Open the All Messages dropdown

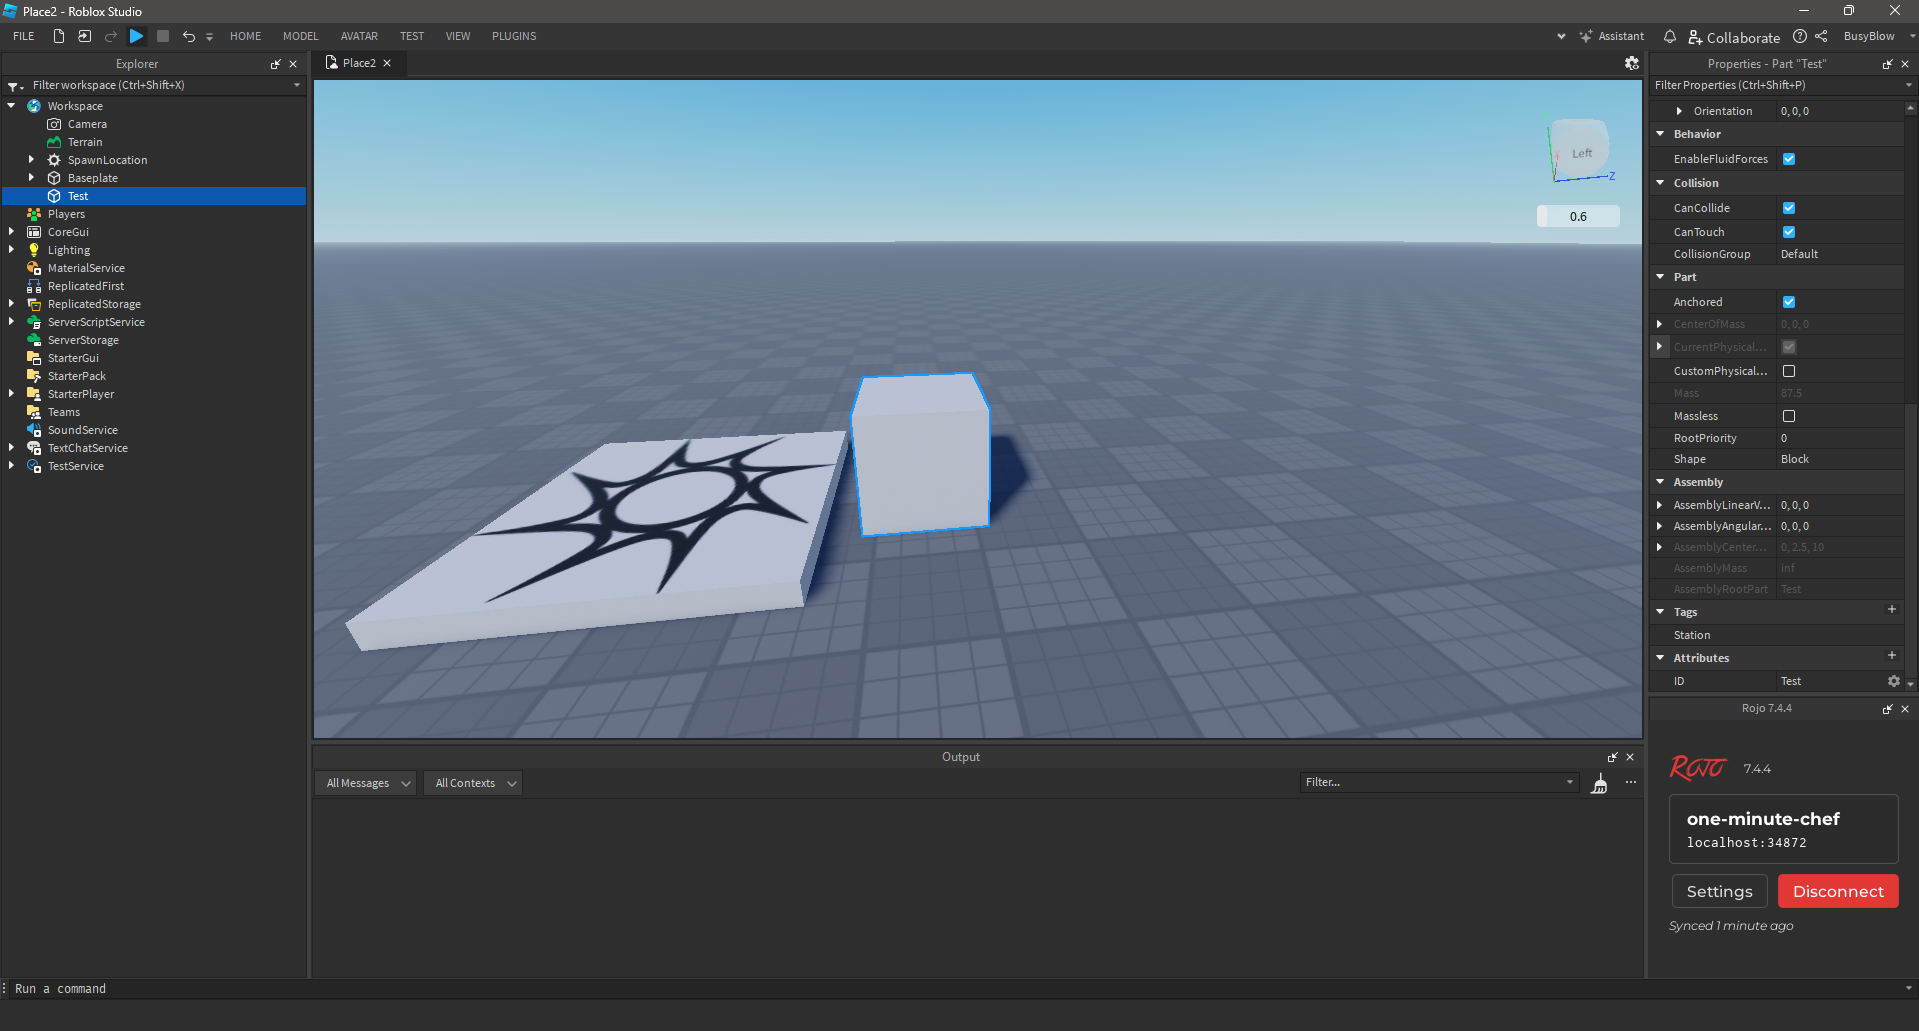[366, 783]
